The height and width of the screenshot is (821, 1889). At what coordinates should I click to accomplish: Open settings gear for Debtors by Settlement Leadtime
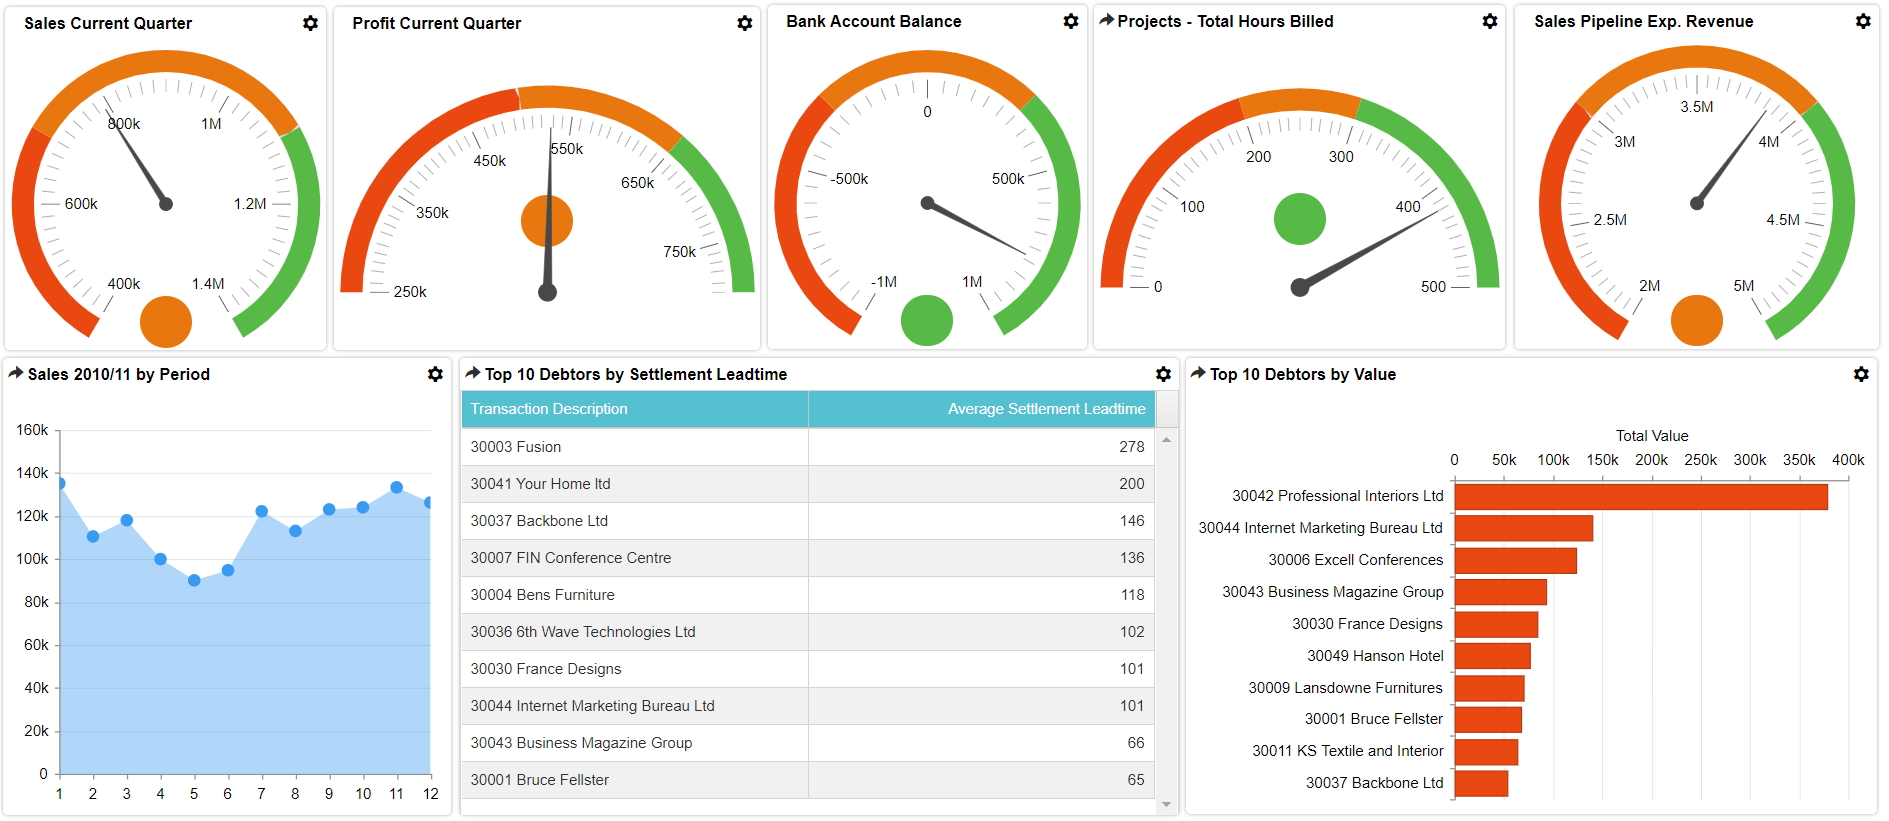(1163, 374)
